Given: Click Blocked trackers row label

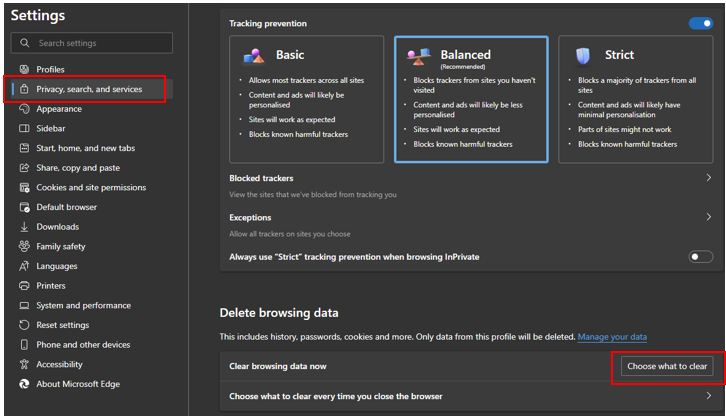Looking at the screenshot, I should pos(261,178).
